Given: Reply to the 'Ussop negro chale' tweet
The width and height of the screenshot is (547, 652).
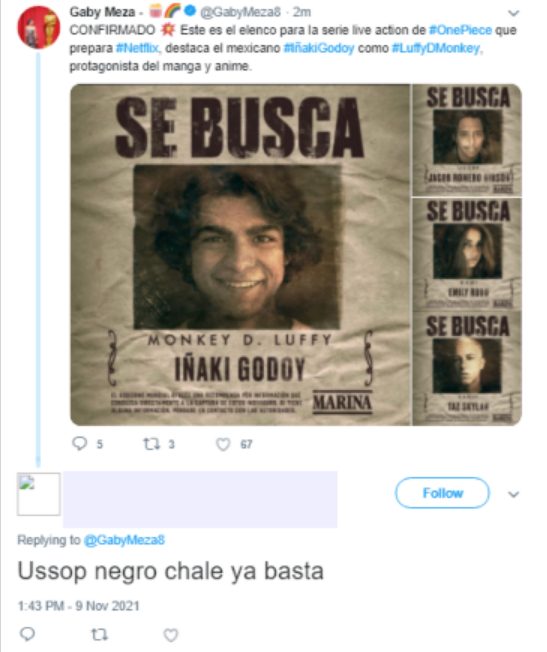Looking at the screenshot, I should point(27,634).
